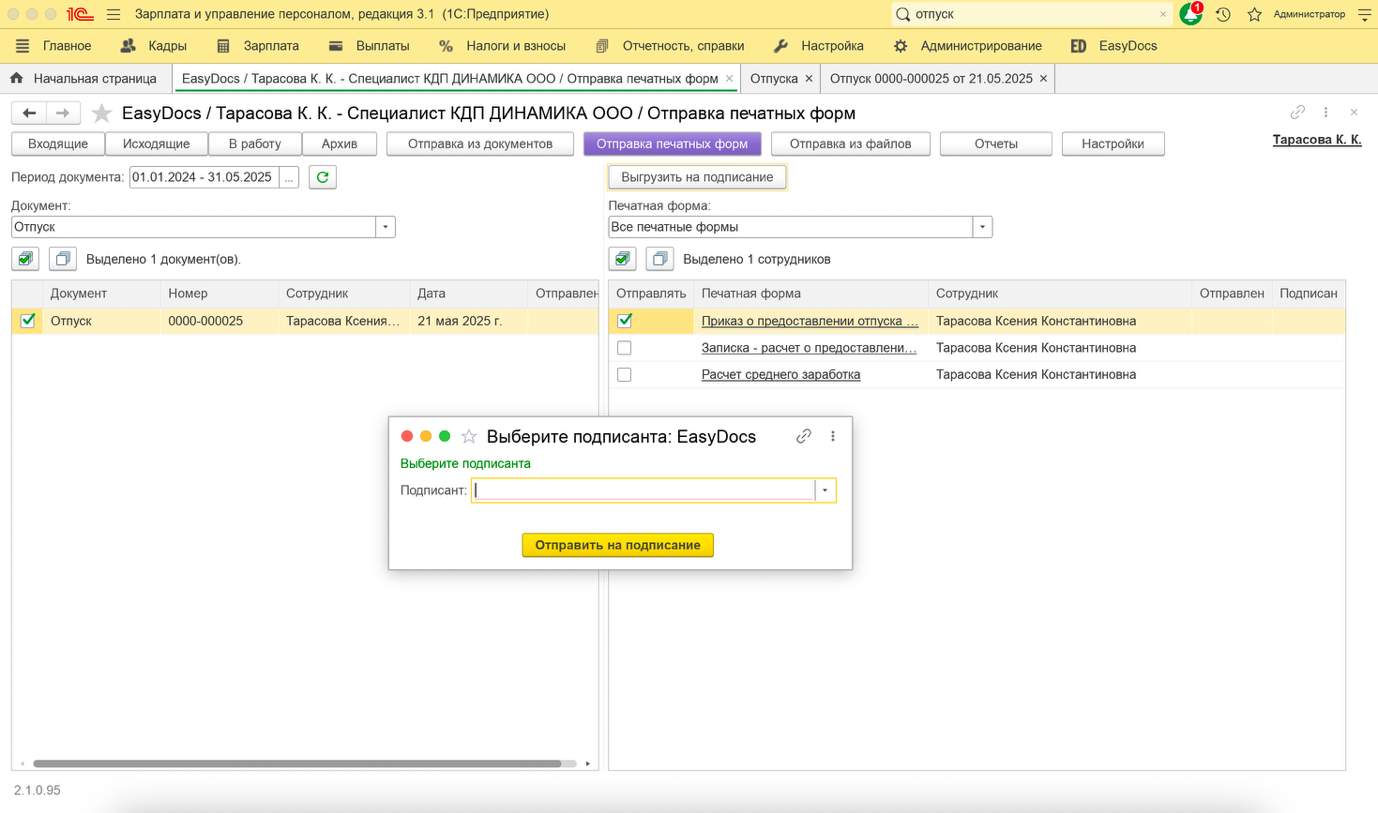The width and height of the screenshot is (1378, 813).
Task: Open the Документ dropdown list
Action: coord(385,227)
